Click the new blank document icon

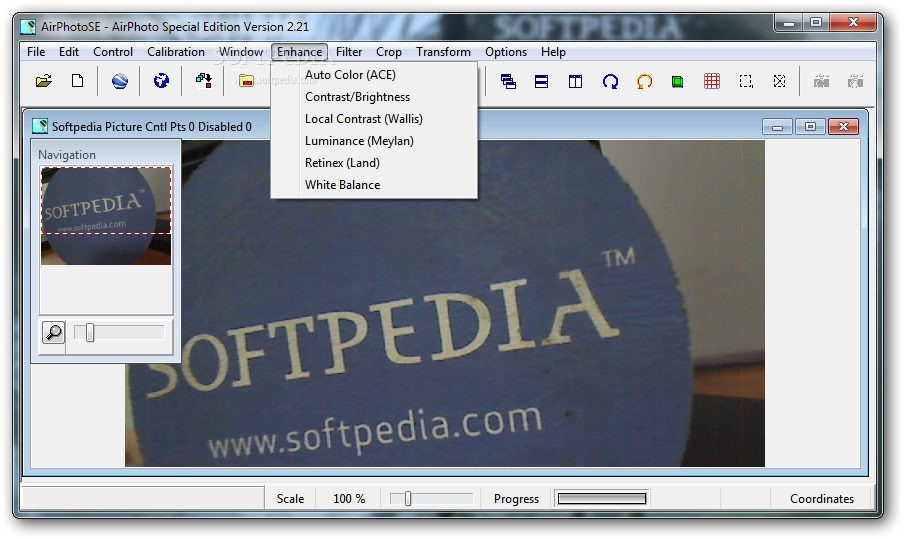point(77,81)
